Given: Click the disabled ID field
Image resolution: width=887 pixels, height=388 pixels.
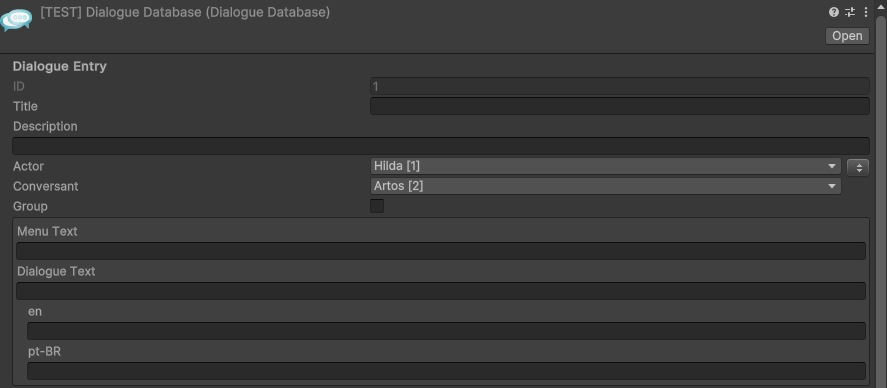Looking at the screenshot, I should 619,86.
